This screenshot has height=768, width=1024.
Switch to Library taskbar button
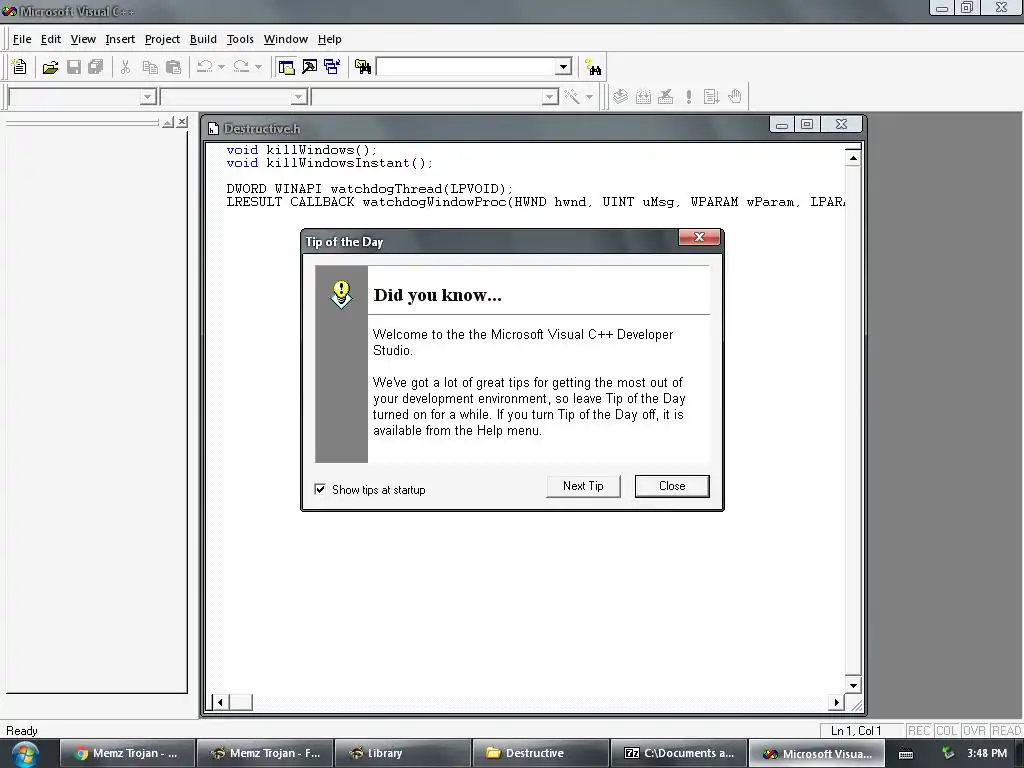pos(403,753)
